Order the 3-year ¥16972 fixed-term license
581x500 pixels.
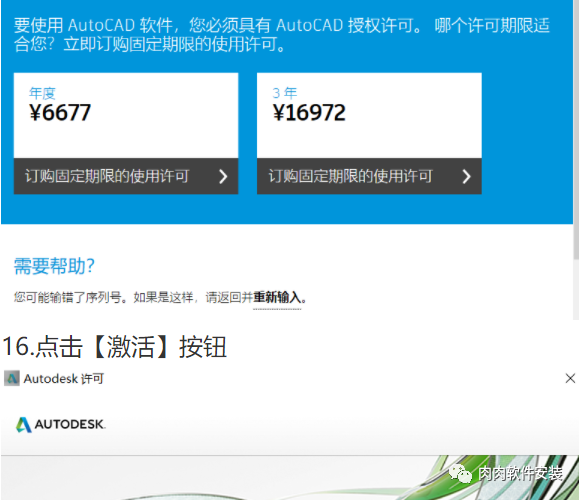pos(369,176)
